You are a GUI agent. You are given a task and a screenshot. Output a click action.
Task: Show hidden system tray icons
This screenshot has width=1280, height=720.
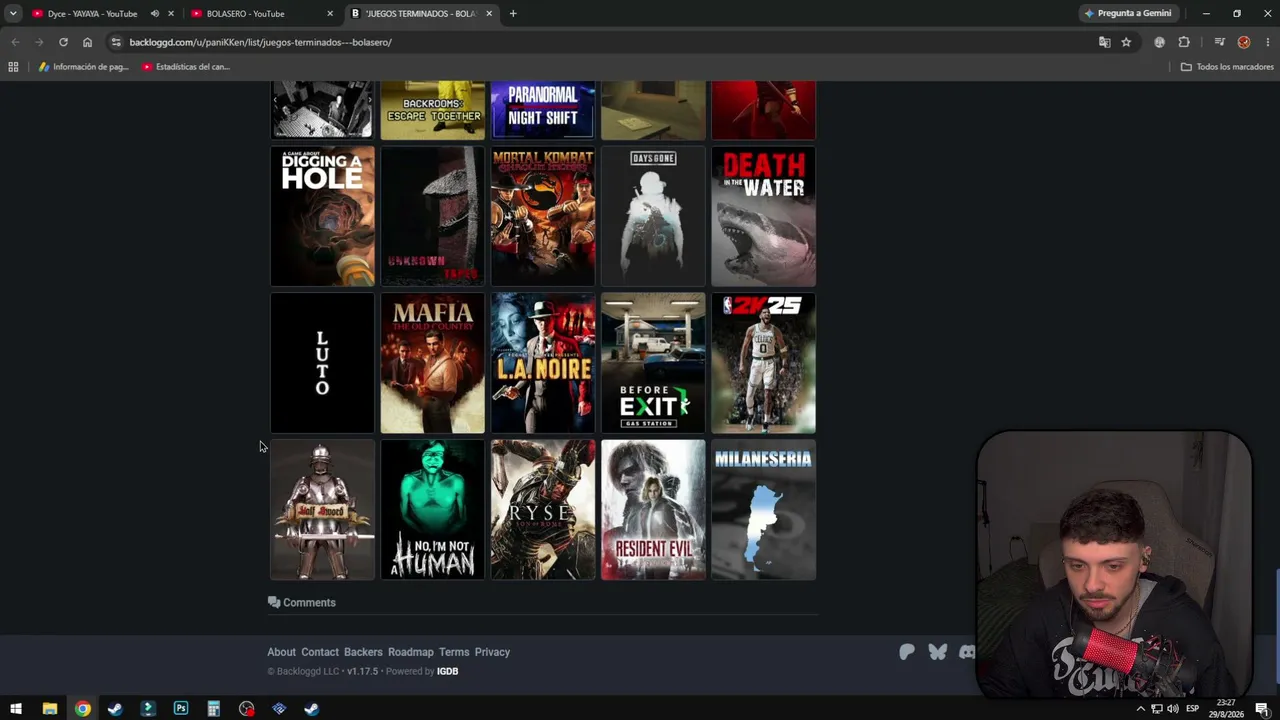(1141, 709)
